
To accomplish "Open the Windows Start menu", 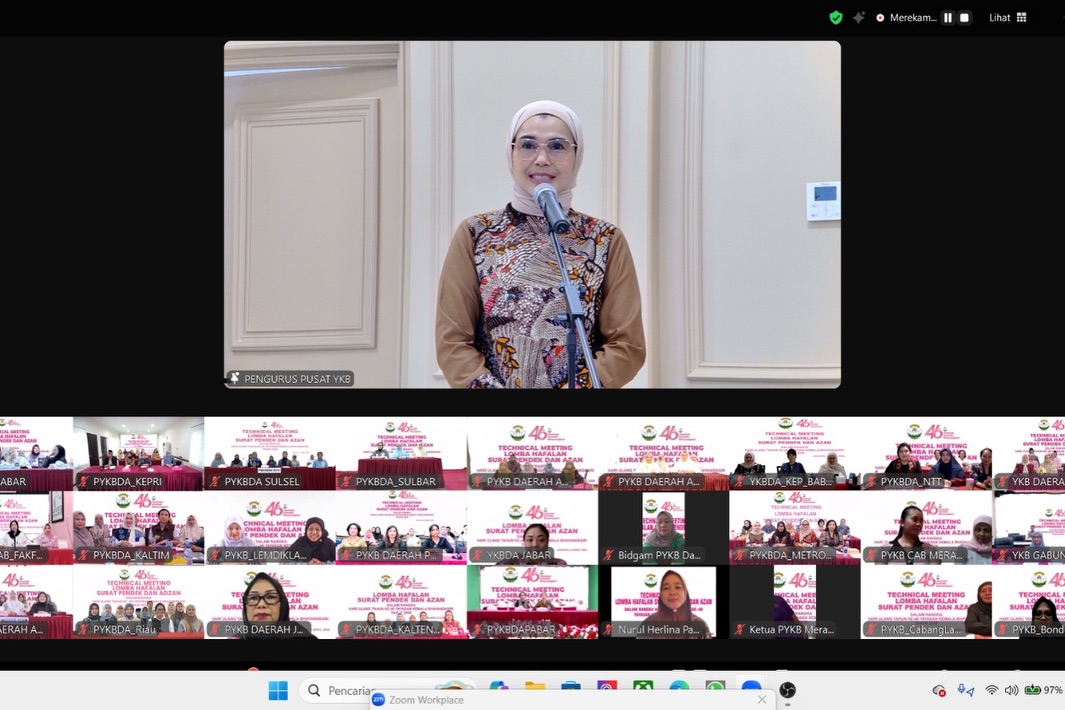I will [278, 690].
